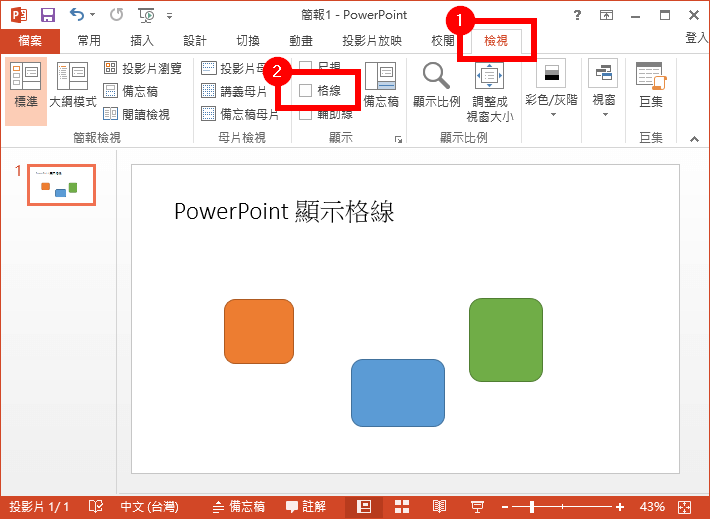Undo the last action
This screenshot has height=519, width=710.
tap(76, 15)
